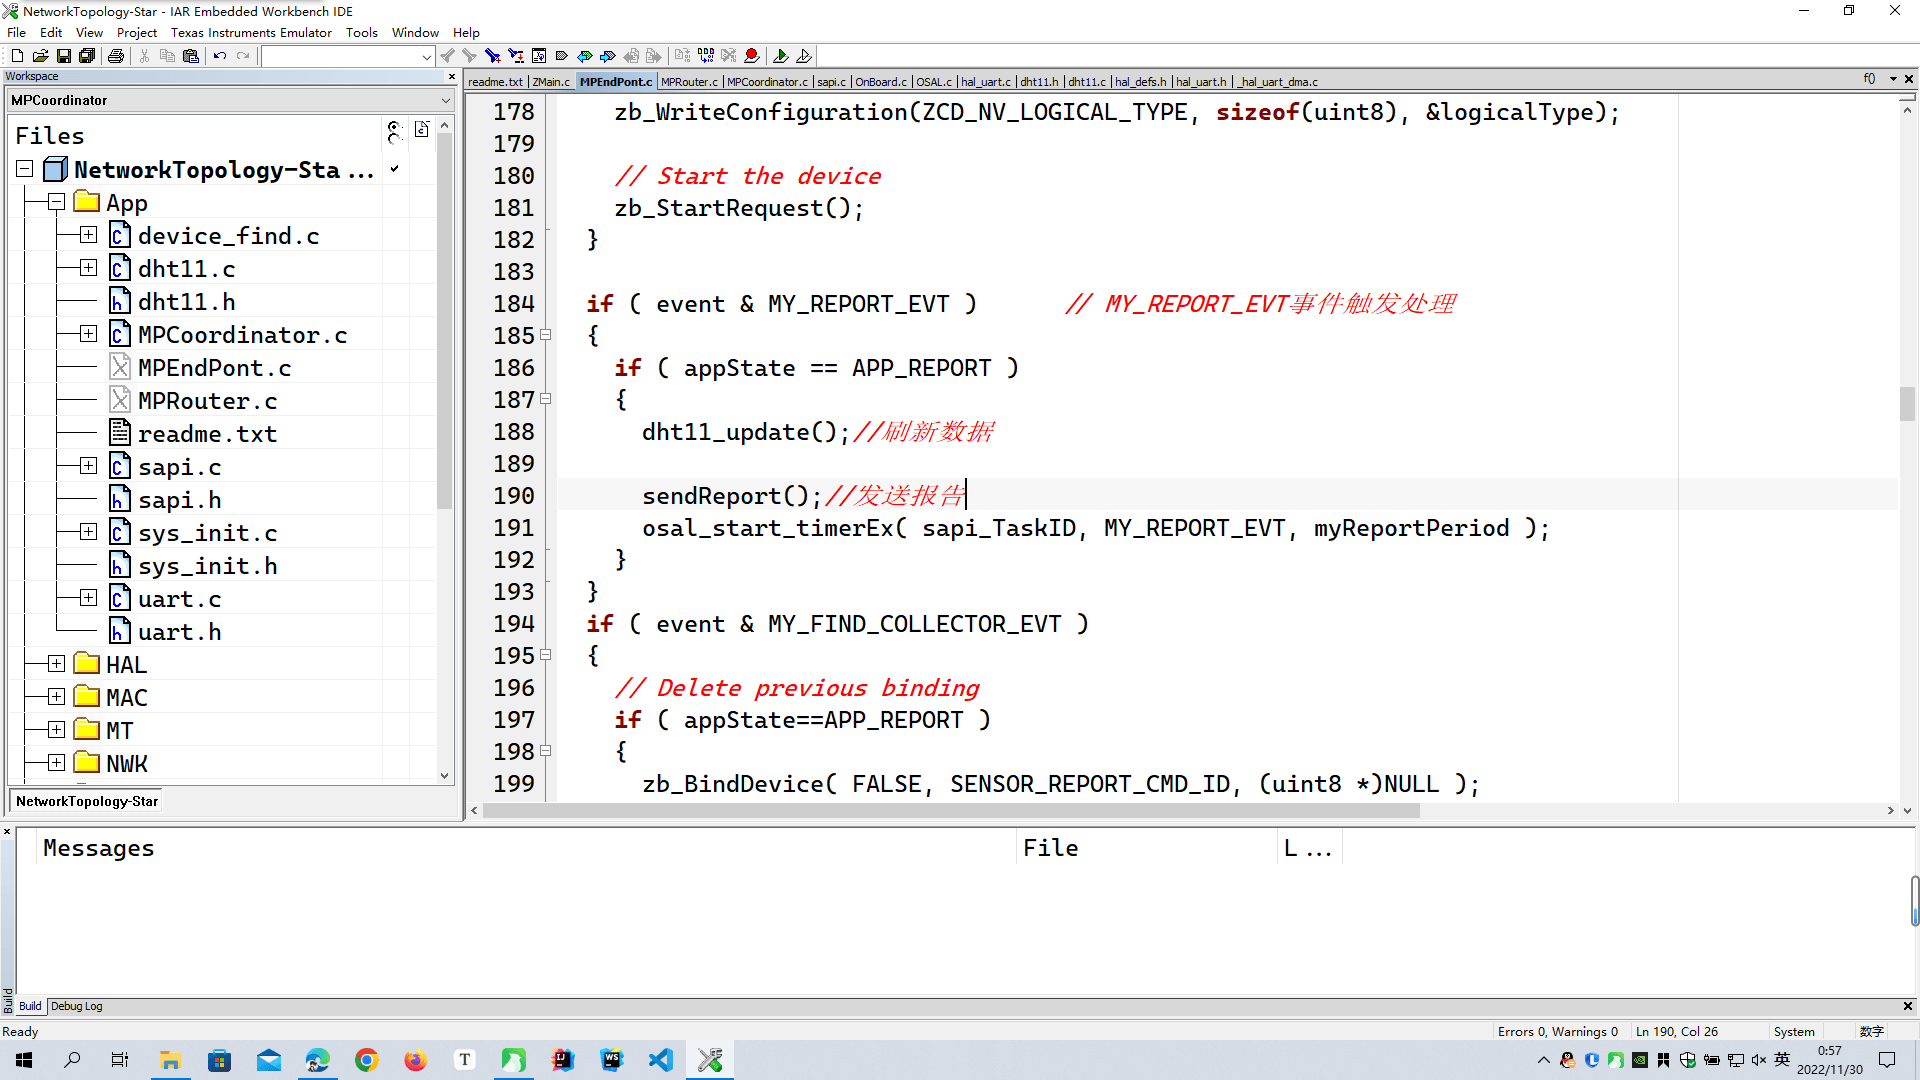Jump to previous bookmark icon

(584, 56)
